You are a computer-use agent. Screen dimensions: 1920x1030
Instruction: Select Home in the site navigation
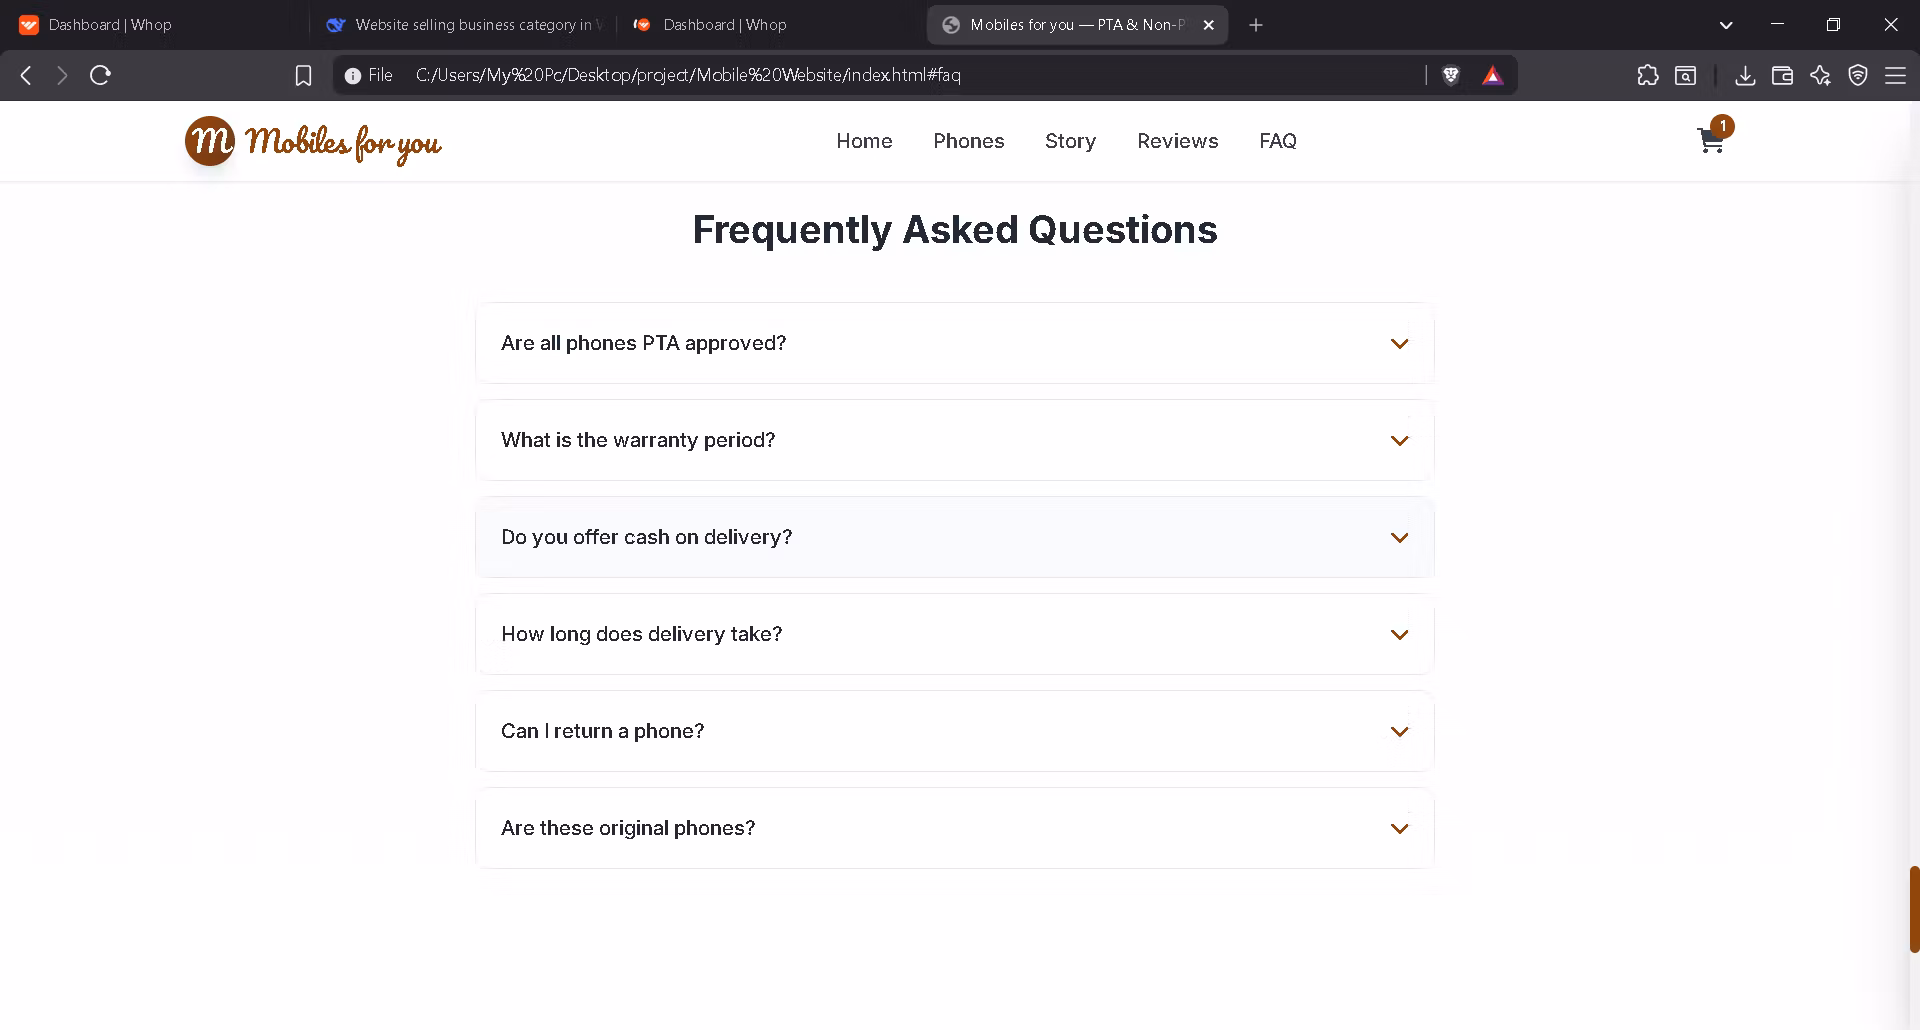(864, 141)
